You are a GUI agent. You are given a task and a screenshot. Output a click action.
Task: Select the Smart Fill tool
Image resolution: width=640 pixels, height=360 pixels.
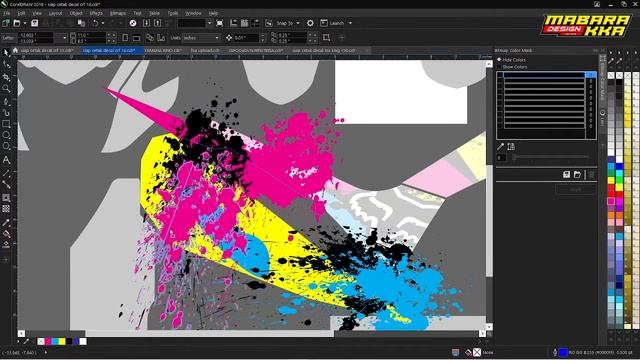click(x=6, y=245)
